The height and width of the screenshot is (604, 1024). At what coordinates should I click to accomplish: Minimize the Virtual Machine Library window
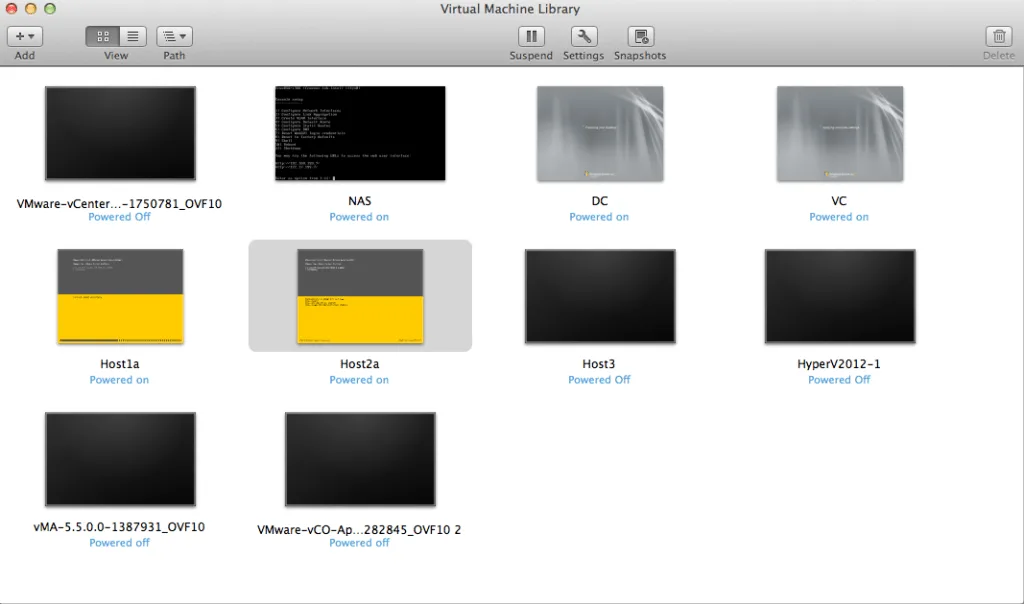point(31,8)
